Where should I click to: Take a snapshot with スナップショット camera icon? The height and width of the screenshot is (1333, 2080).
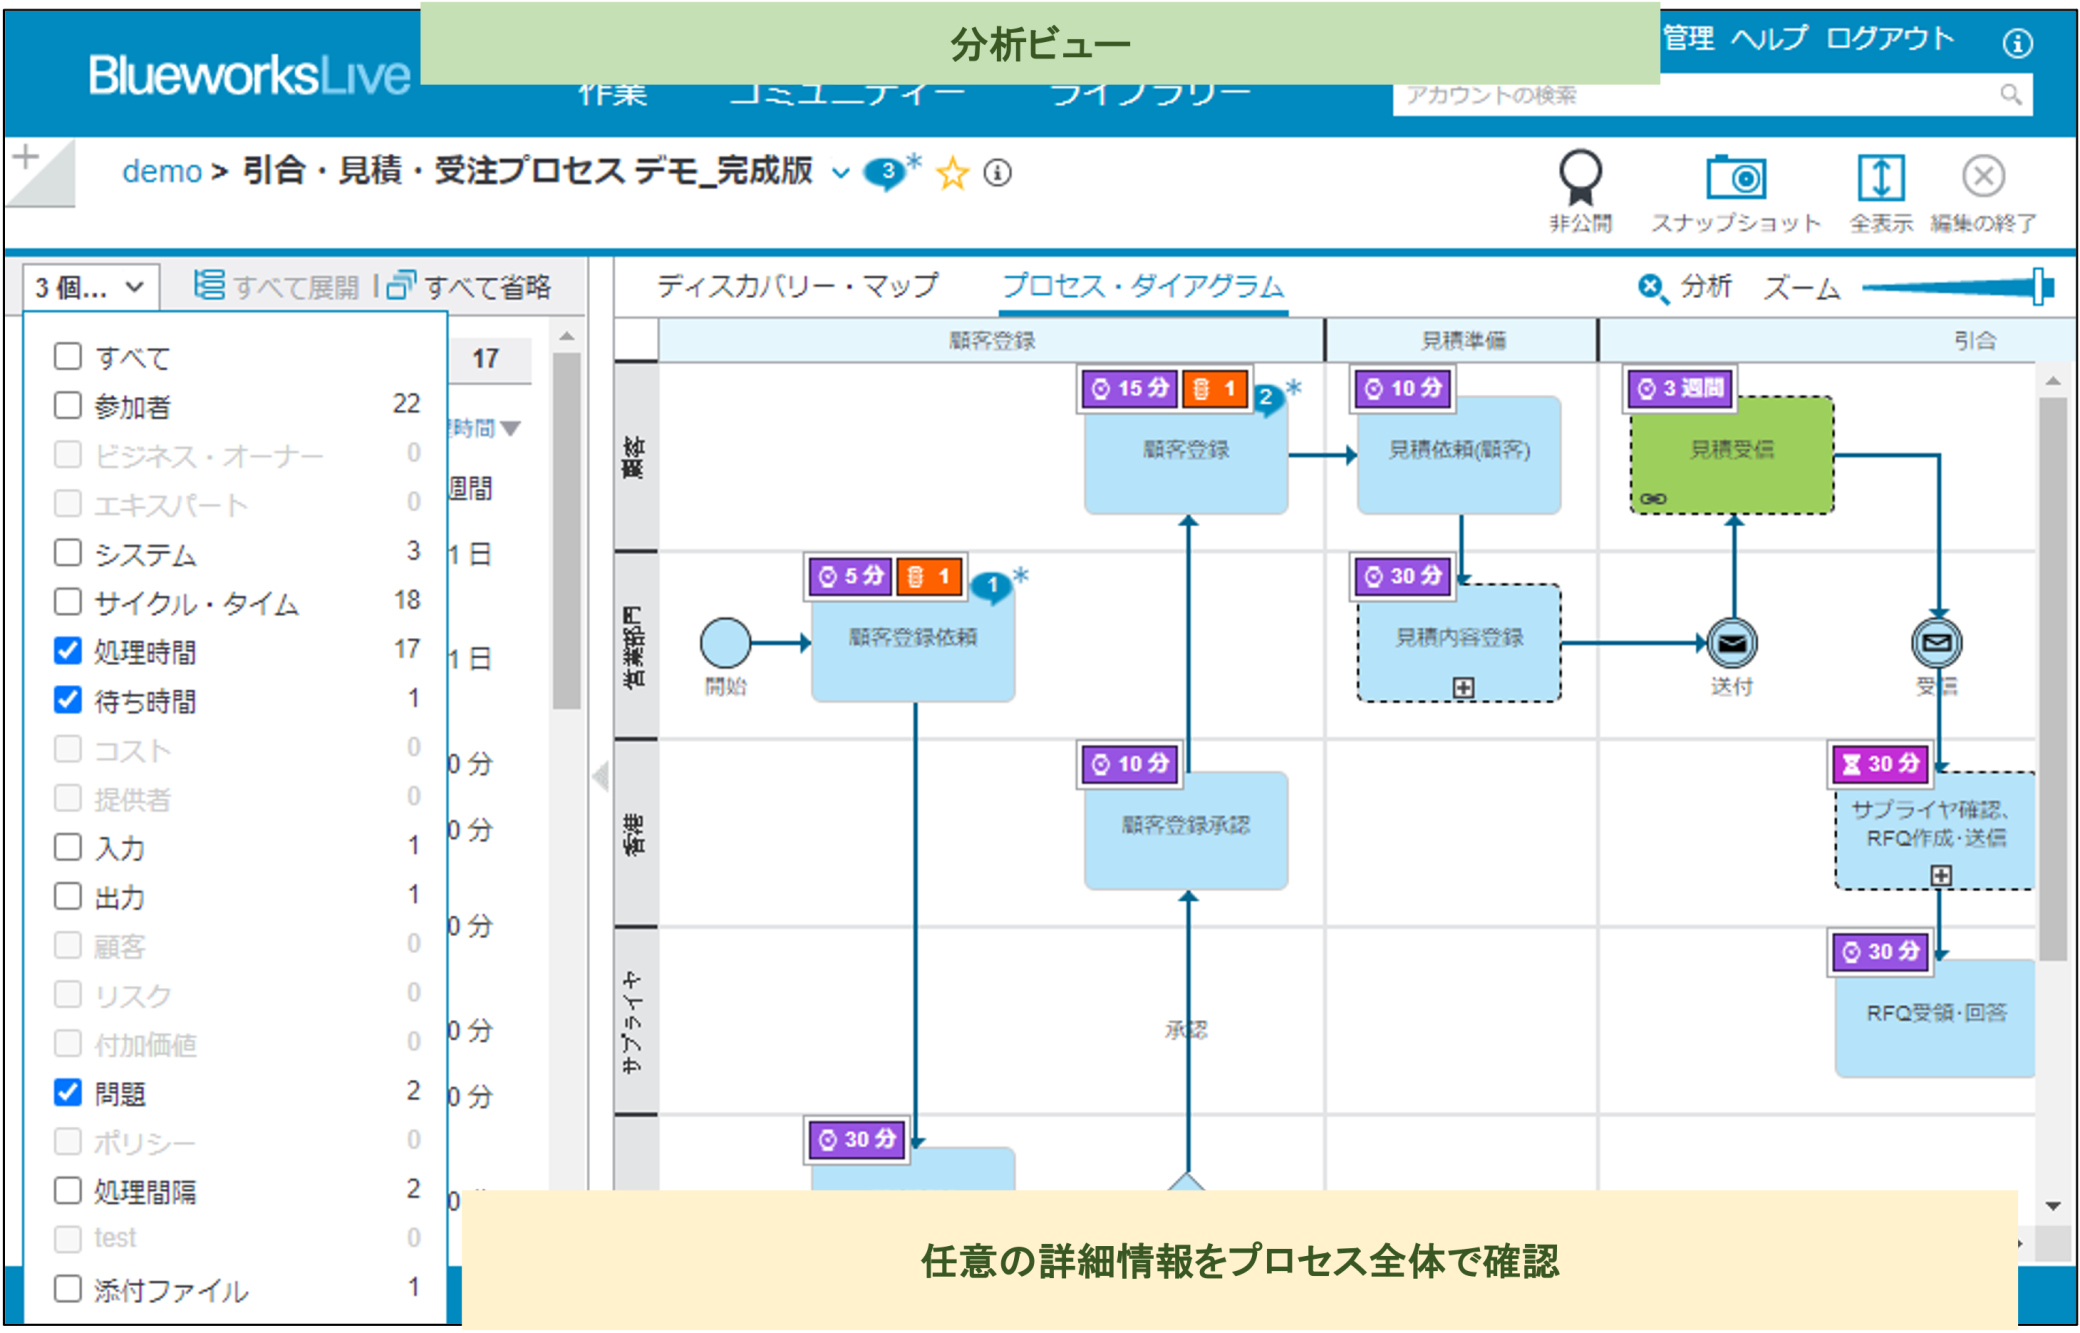coord(1735,178)
